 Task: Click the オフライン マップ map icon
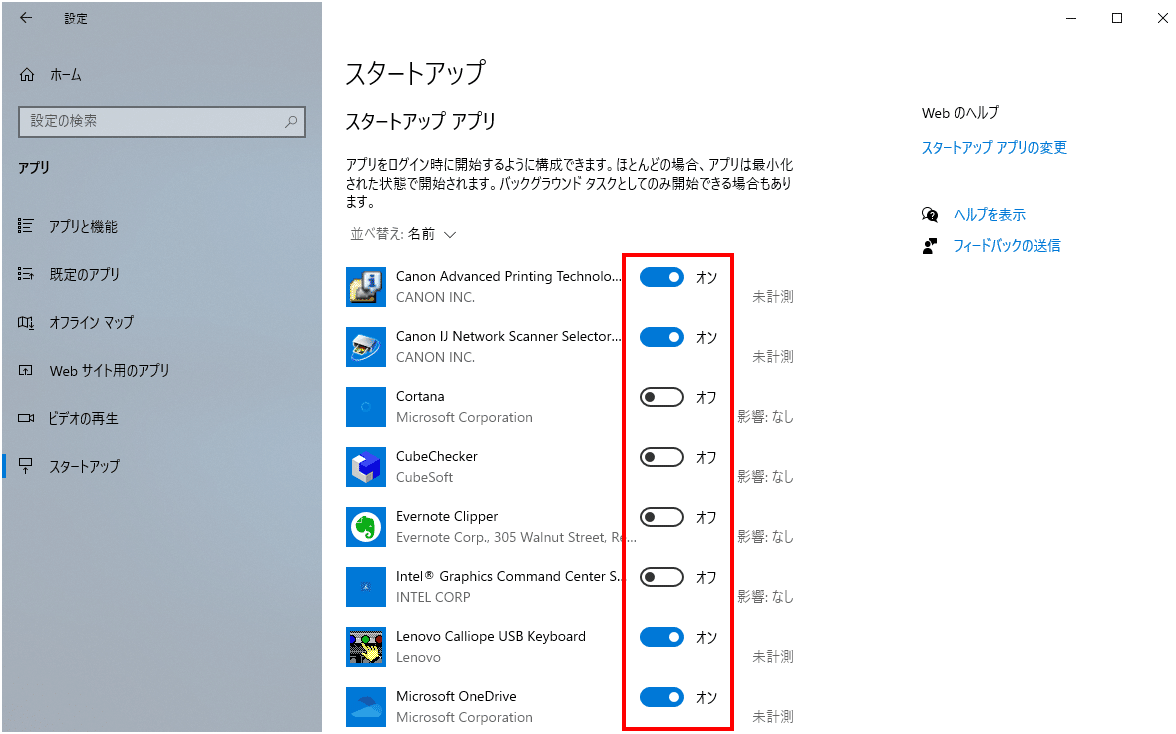click(x=26, y=322)
